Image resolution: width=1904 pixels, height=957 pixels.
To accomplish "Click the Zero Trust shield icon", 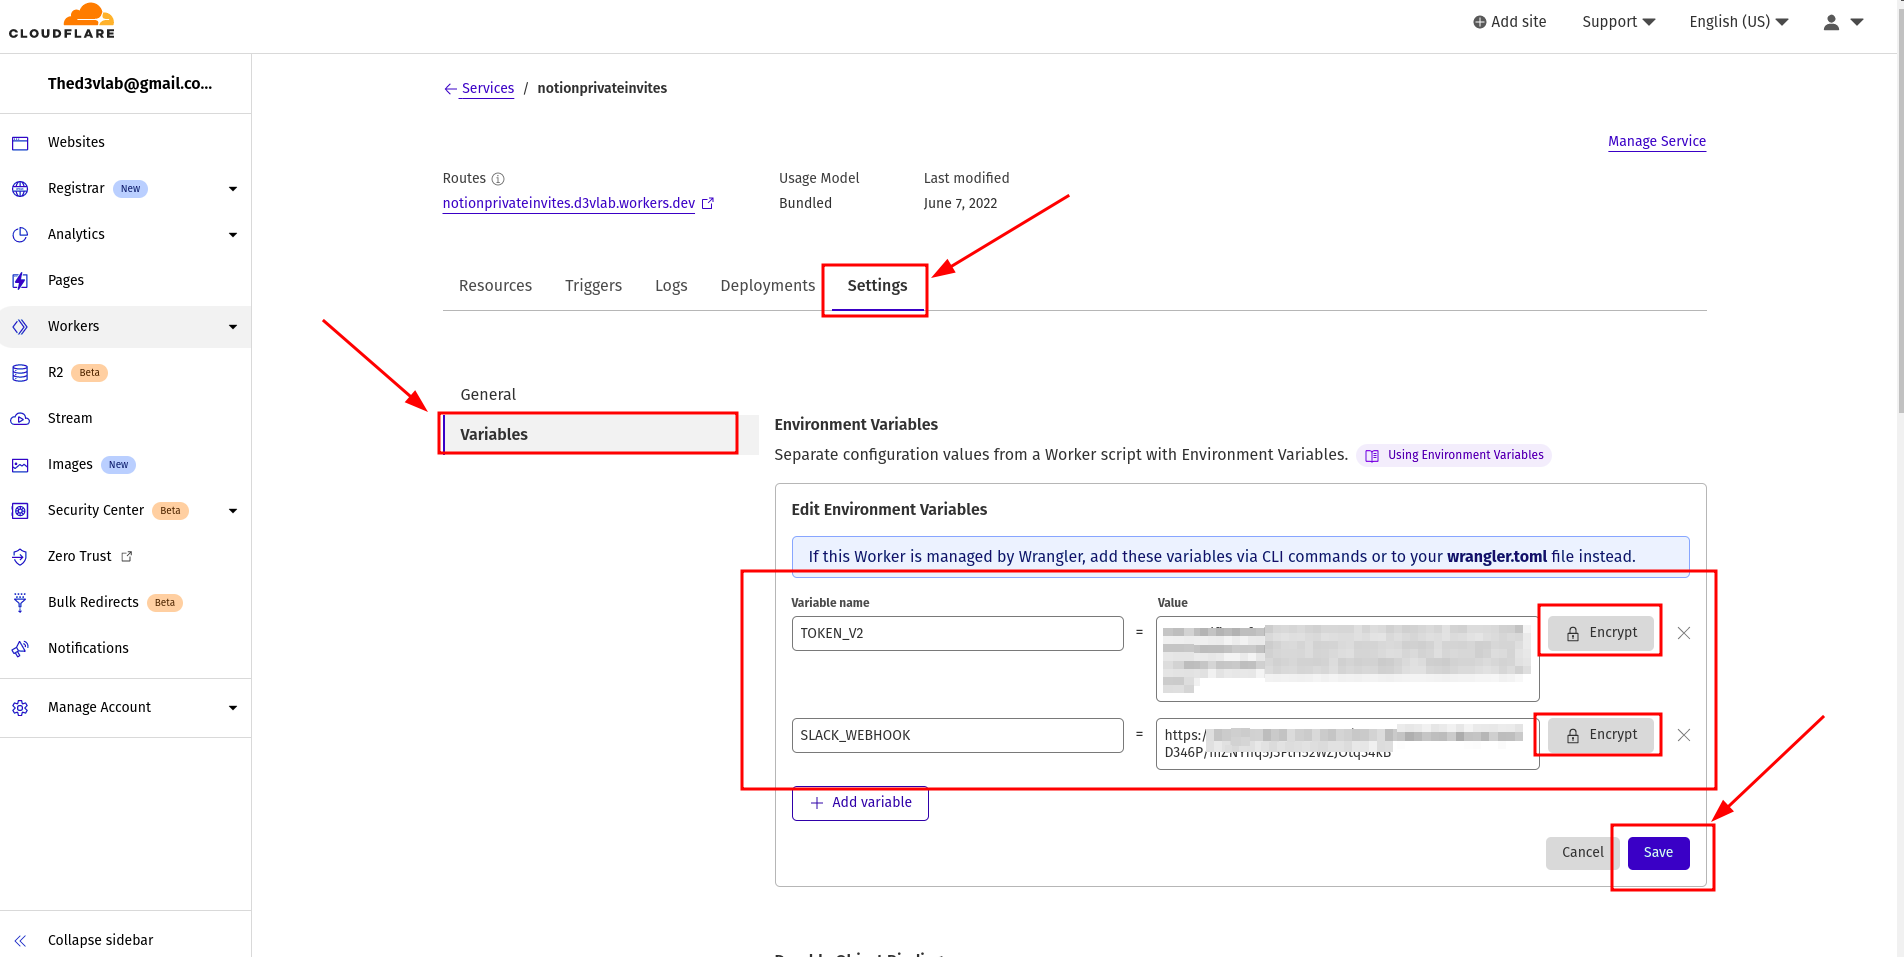I will click(x=20, y=557).
